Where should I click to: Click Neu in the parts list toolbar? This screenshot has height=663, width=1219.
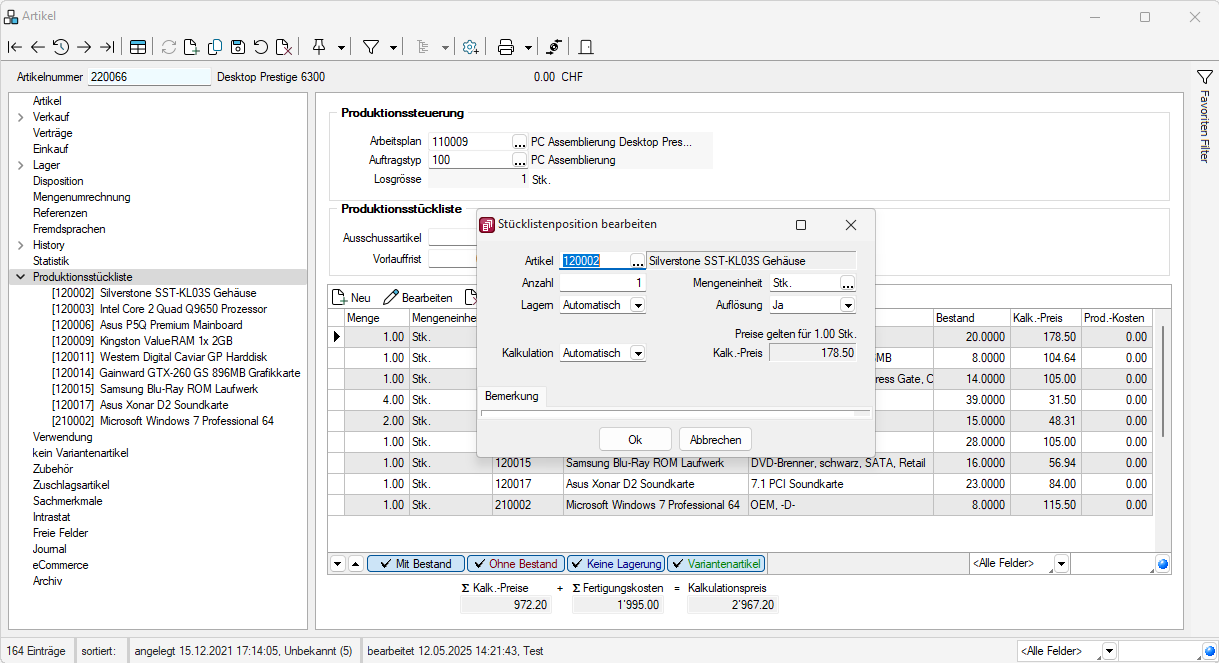(x=351, y=297)
